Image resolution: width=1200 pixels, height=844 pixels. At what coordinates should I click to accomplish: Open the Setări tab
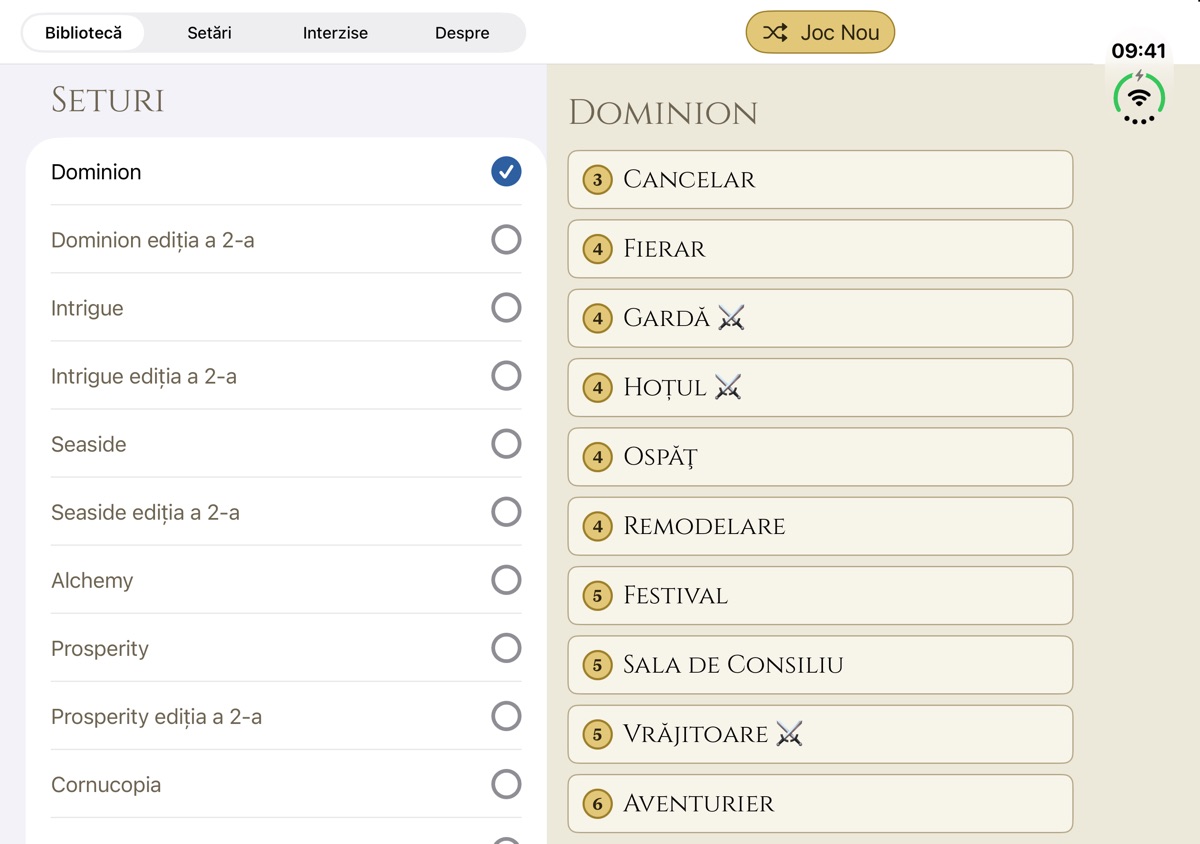point(209,33)
